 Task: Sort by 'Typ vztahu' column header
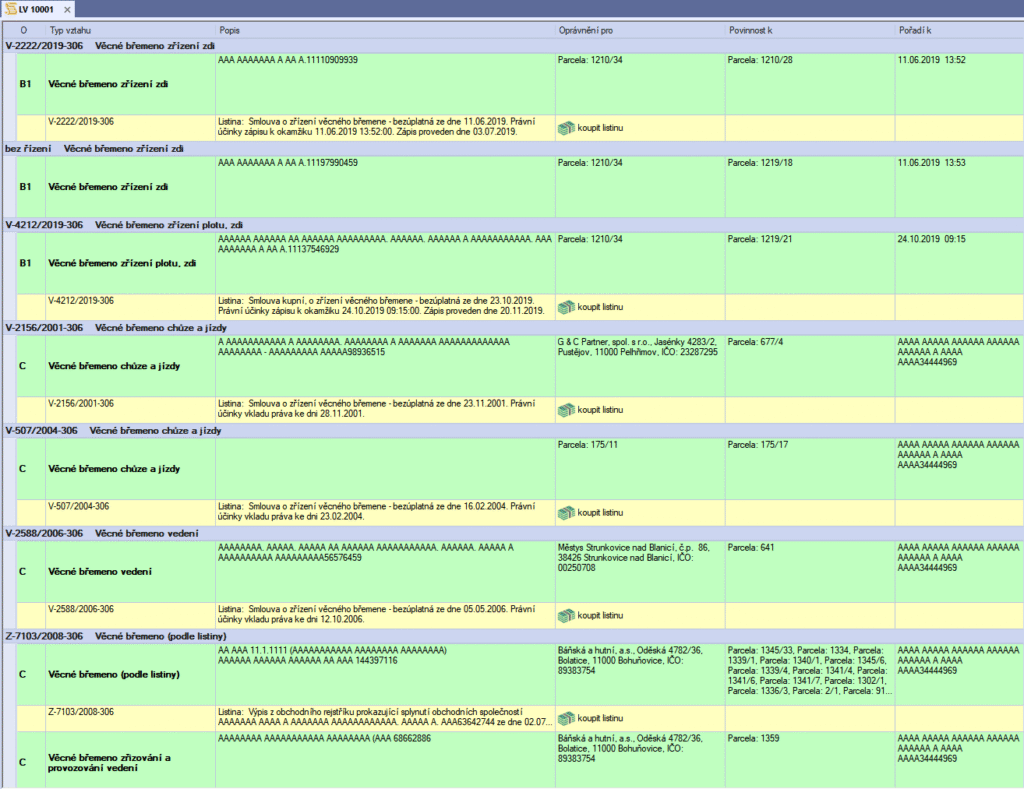click(131, 30)
